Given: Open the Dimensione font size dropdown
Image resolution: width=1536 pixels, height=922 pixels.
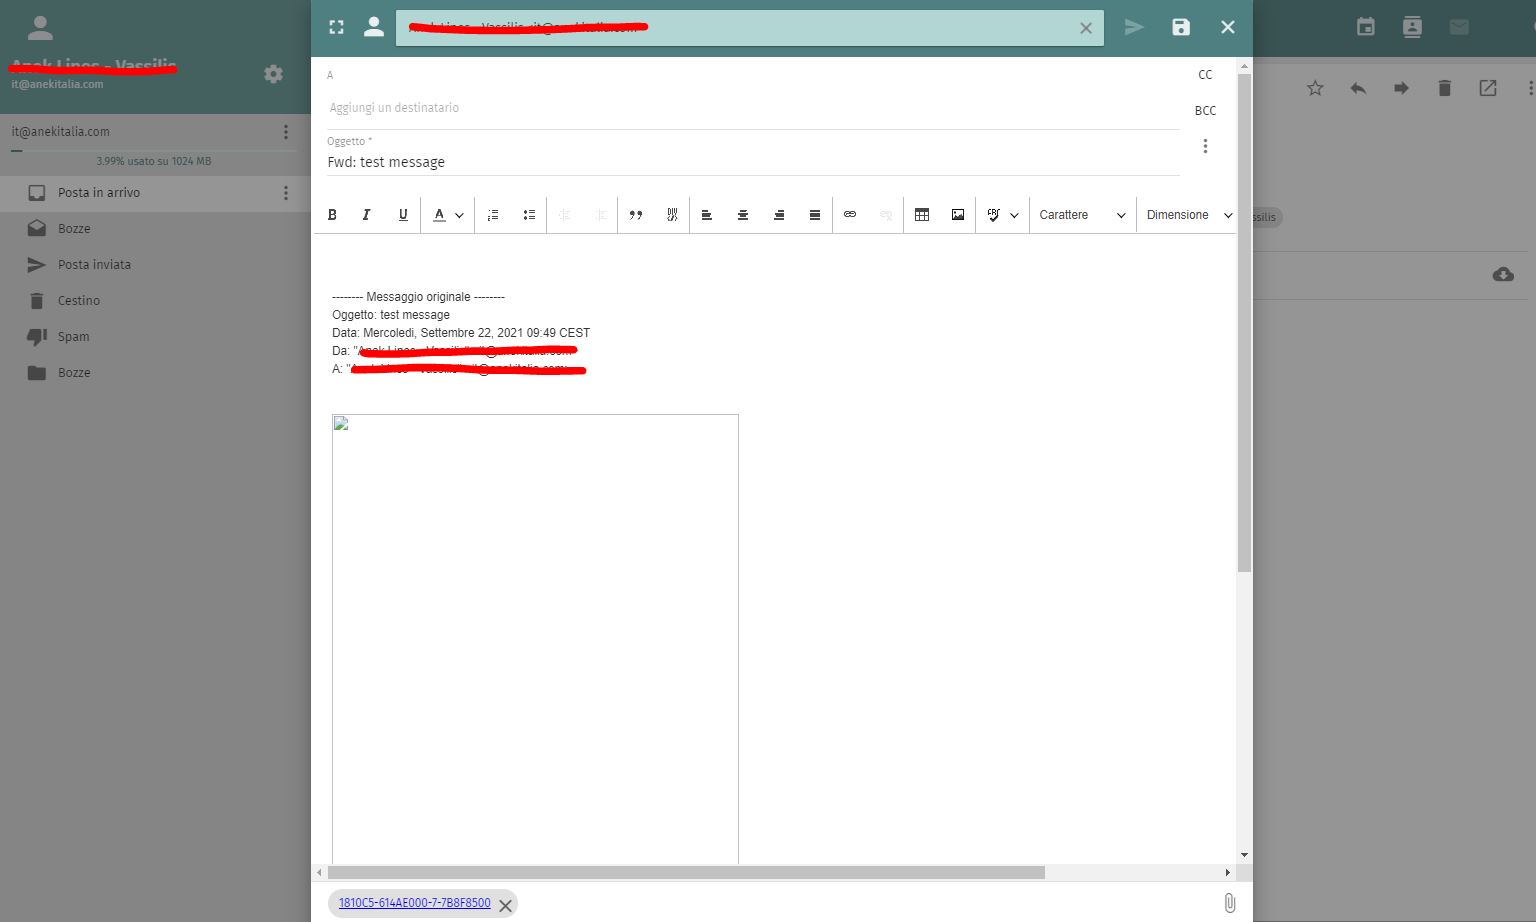Looking at the screenshot, I should coord(1188,215).
